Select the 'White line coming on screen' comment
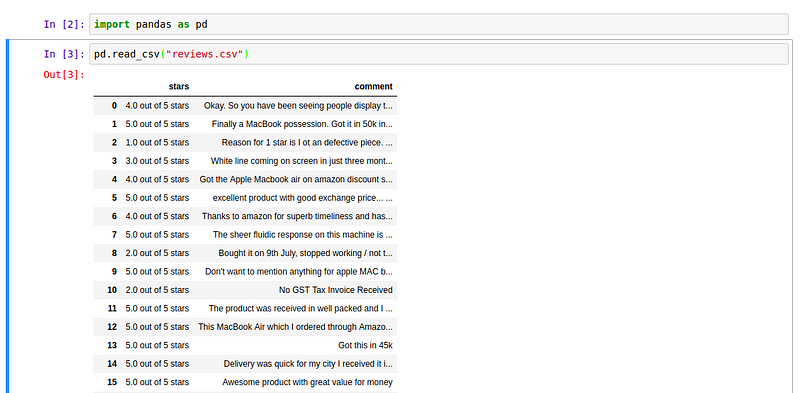Viewport: 800px width, 393px height. click(302, 161)
